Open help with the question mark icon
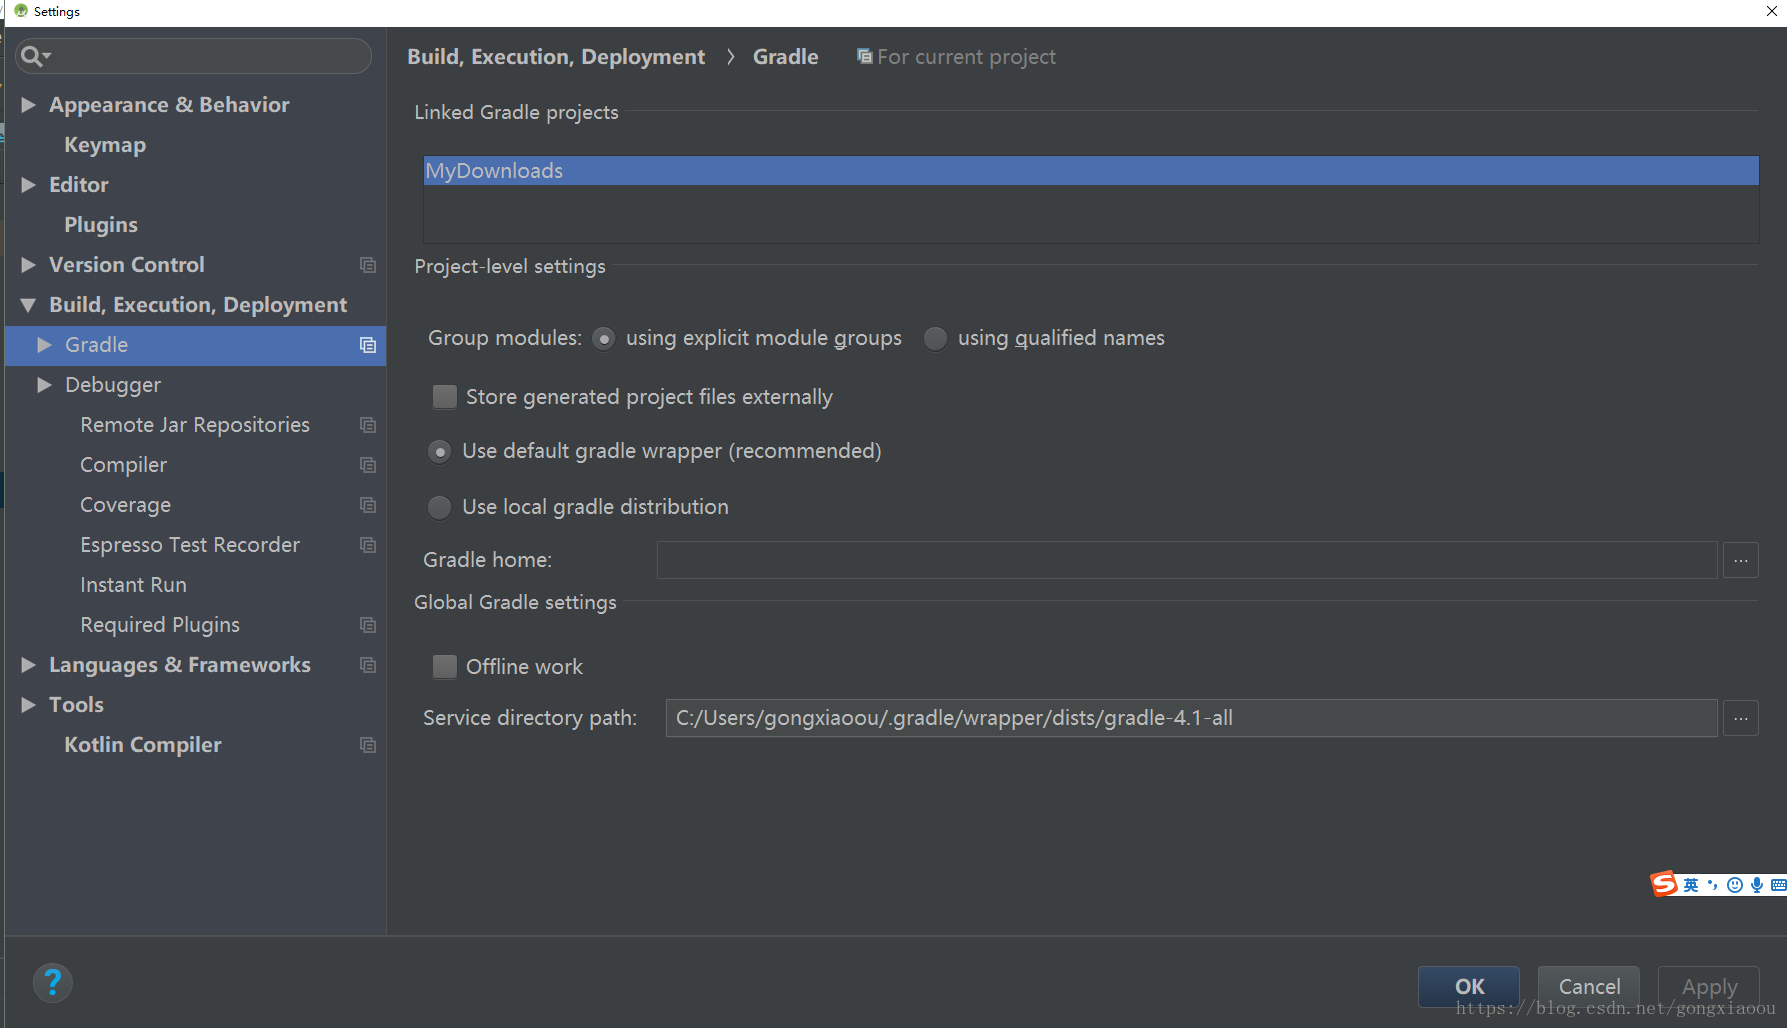 pos(53,983)
